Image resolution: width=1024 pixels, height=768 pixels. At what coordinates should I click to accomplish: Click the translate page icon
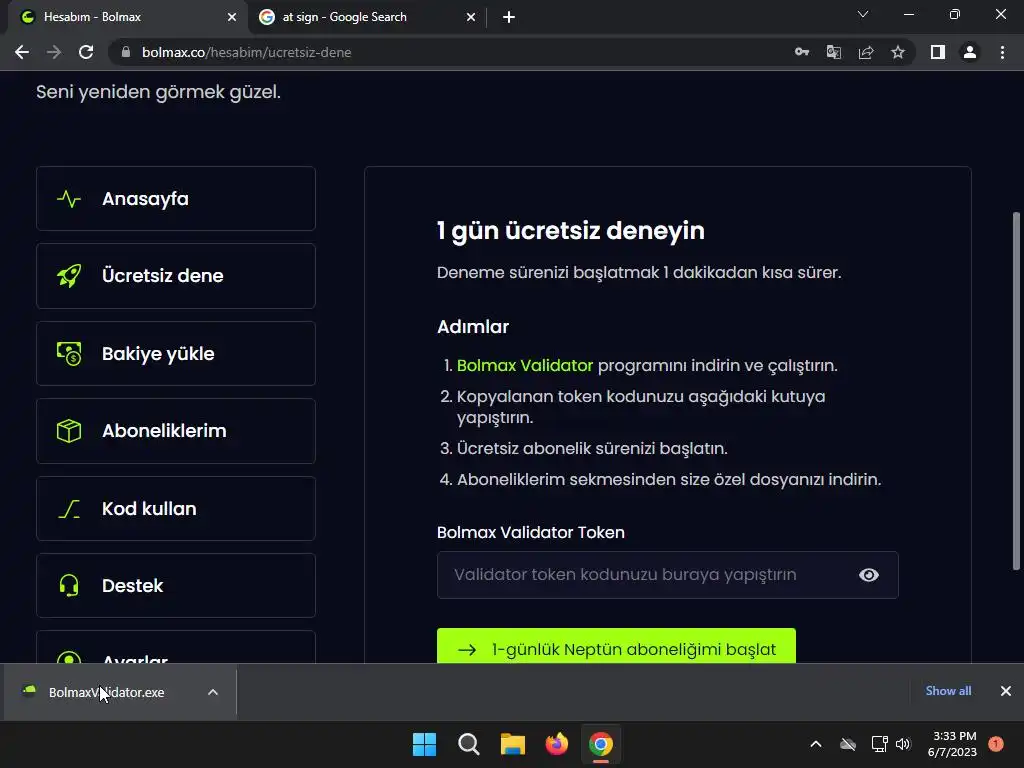(834, 52)
